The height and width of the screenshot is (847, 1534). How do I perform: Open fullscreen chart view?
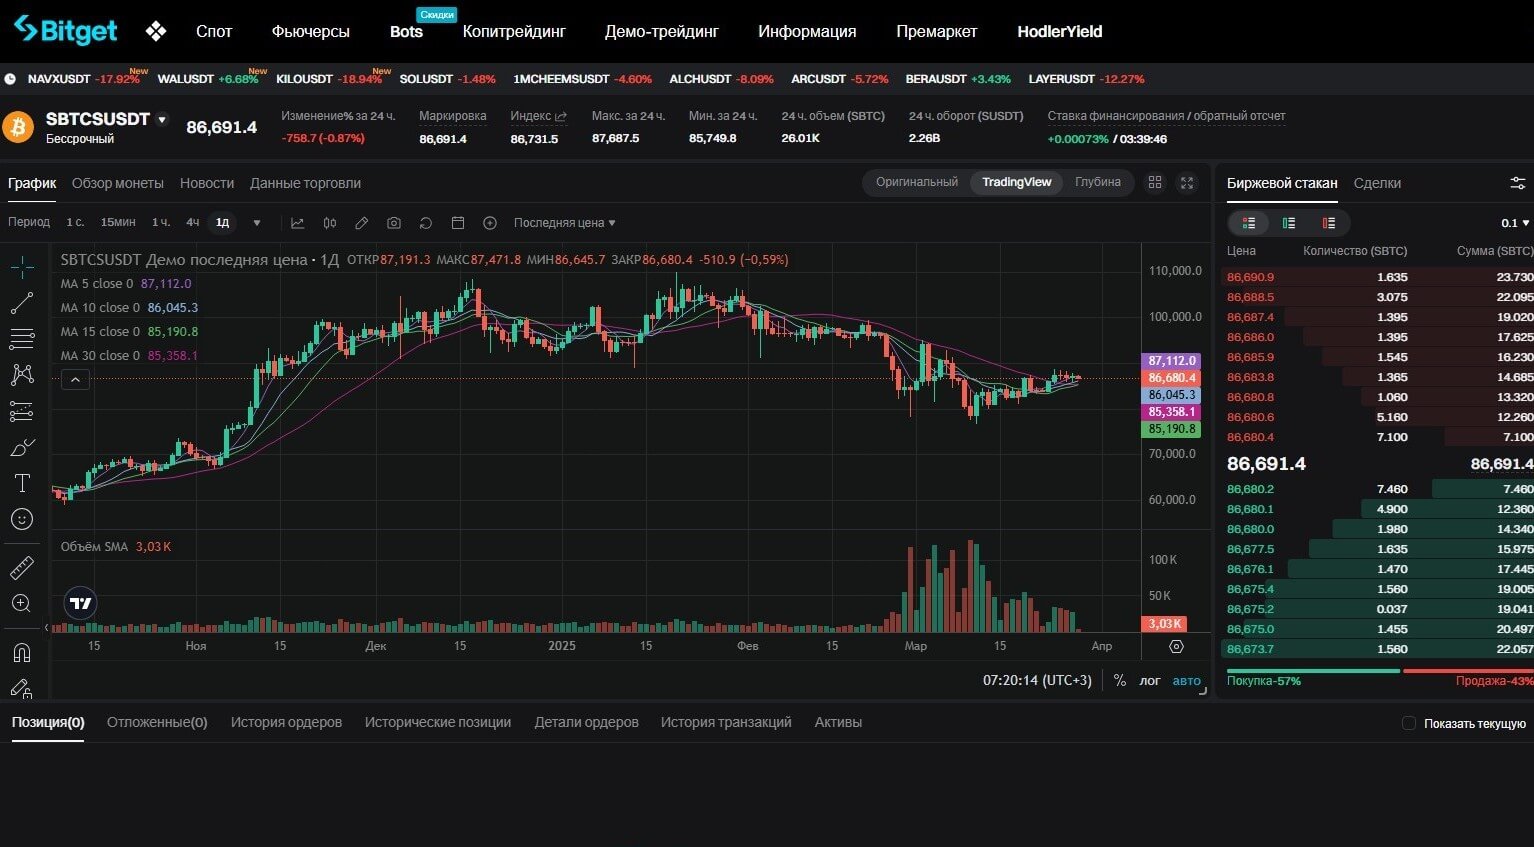[x=1187, y=183]
